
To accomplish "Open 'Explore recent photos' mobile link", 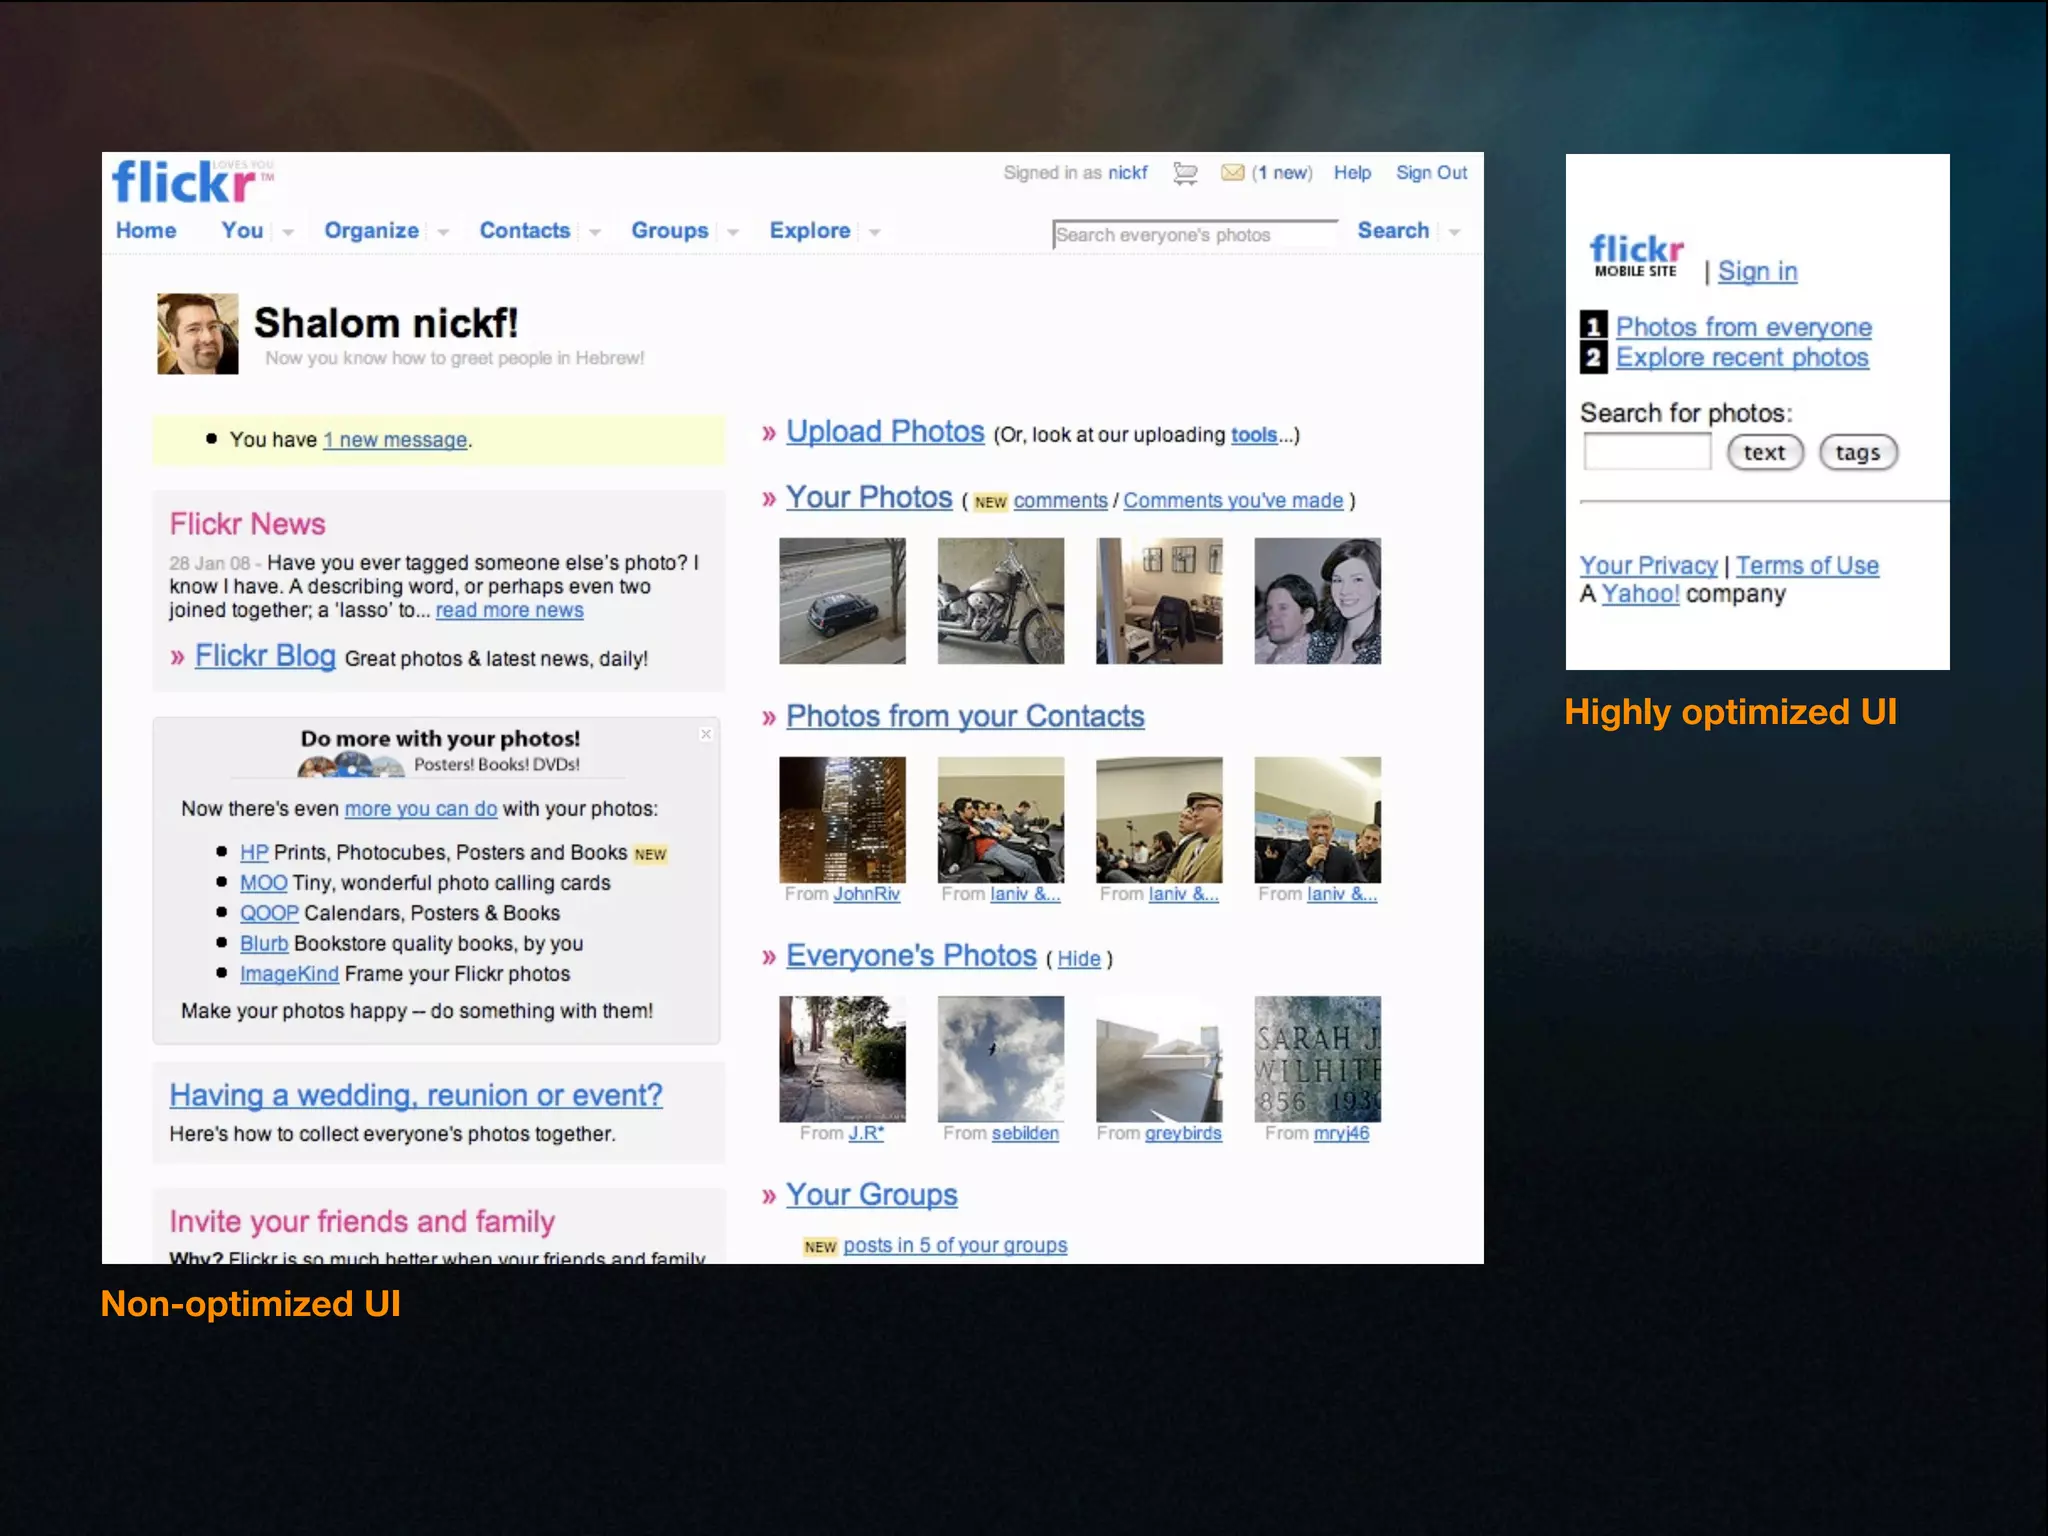I will click(x=1742, y=357).
